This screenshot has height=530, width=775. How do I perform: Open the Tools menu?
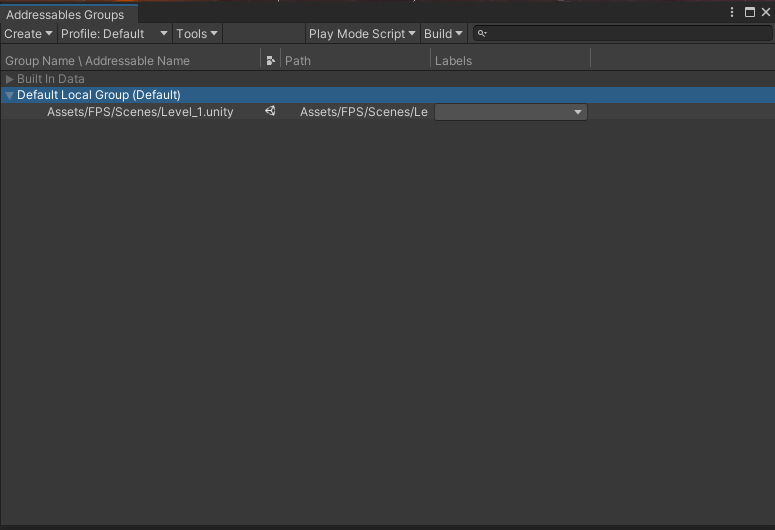point(196,34)
